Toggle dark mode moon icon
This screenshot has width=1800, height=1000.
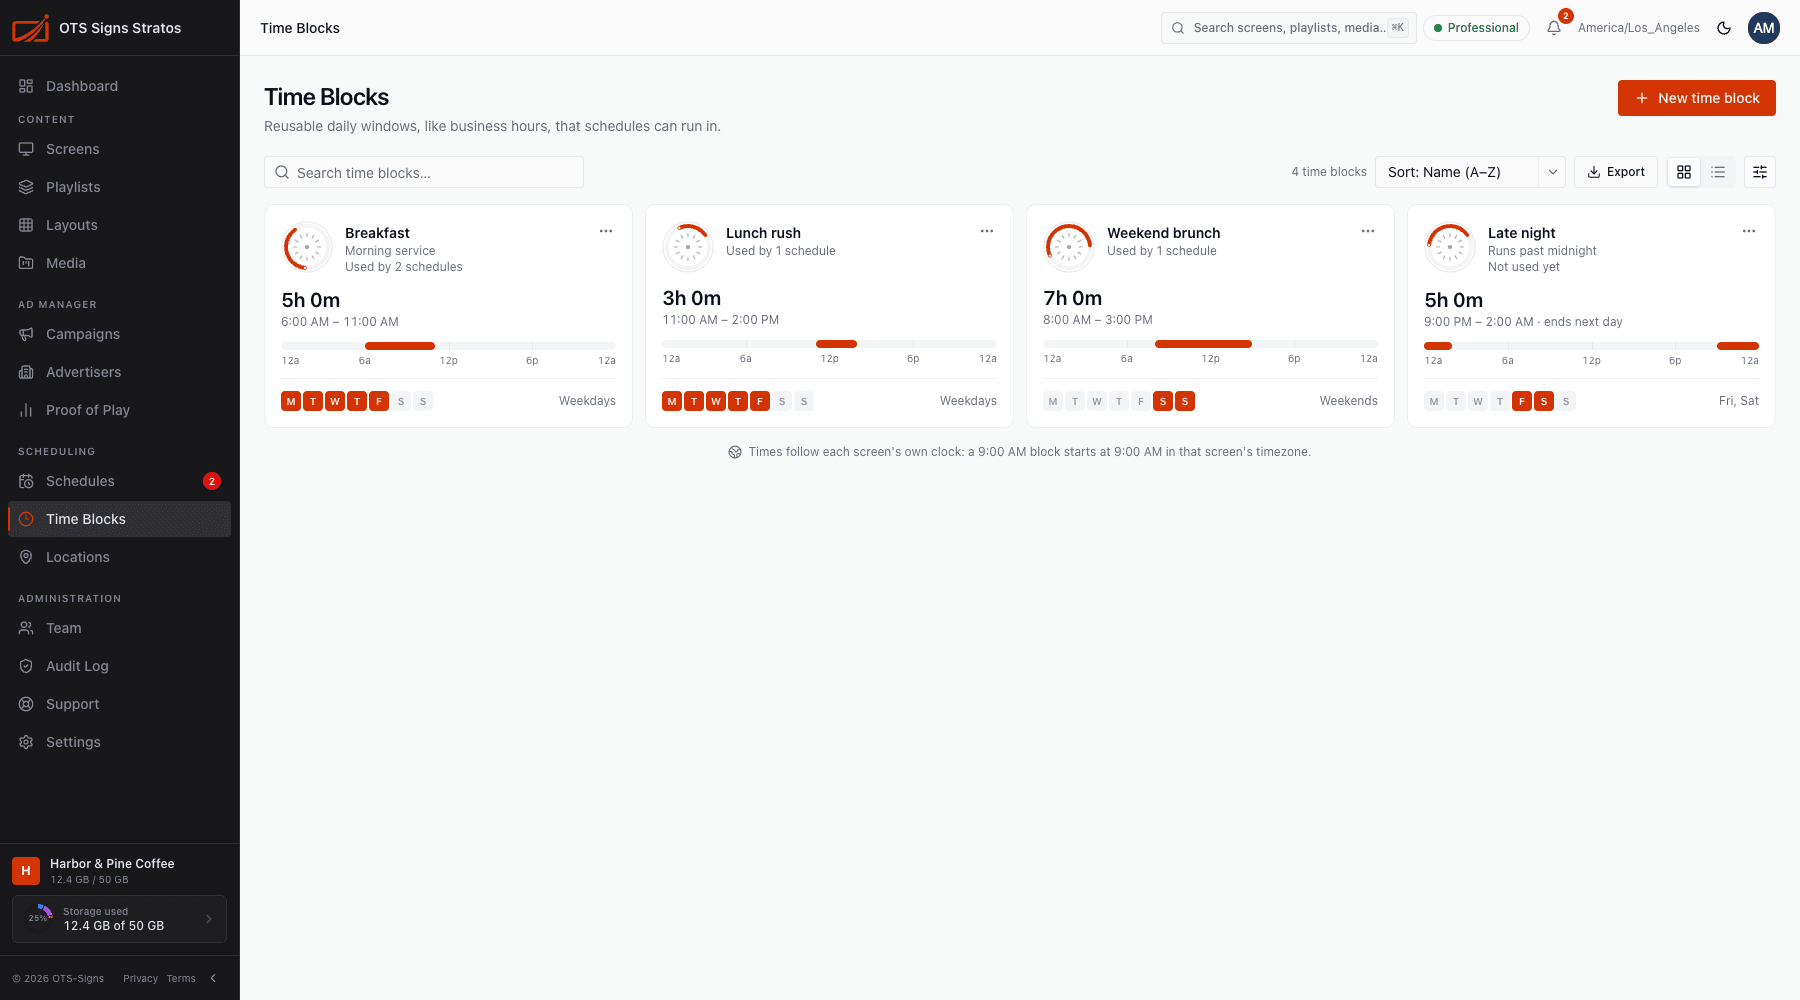point(1724,28)
